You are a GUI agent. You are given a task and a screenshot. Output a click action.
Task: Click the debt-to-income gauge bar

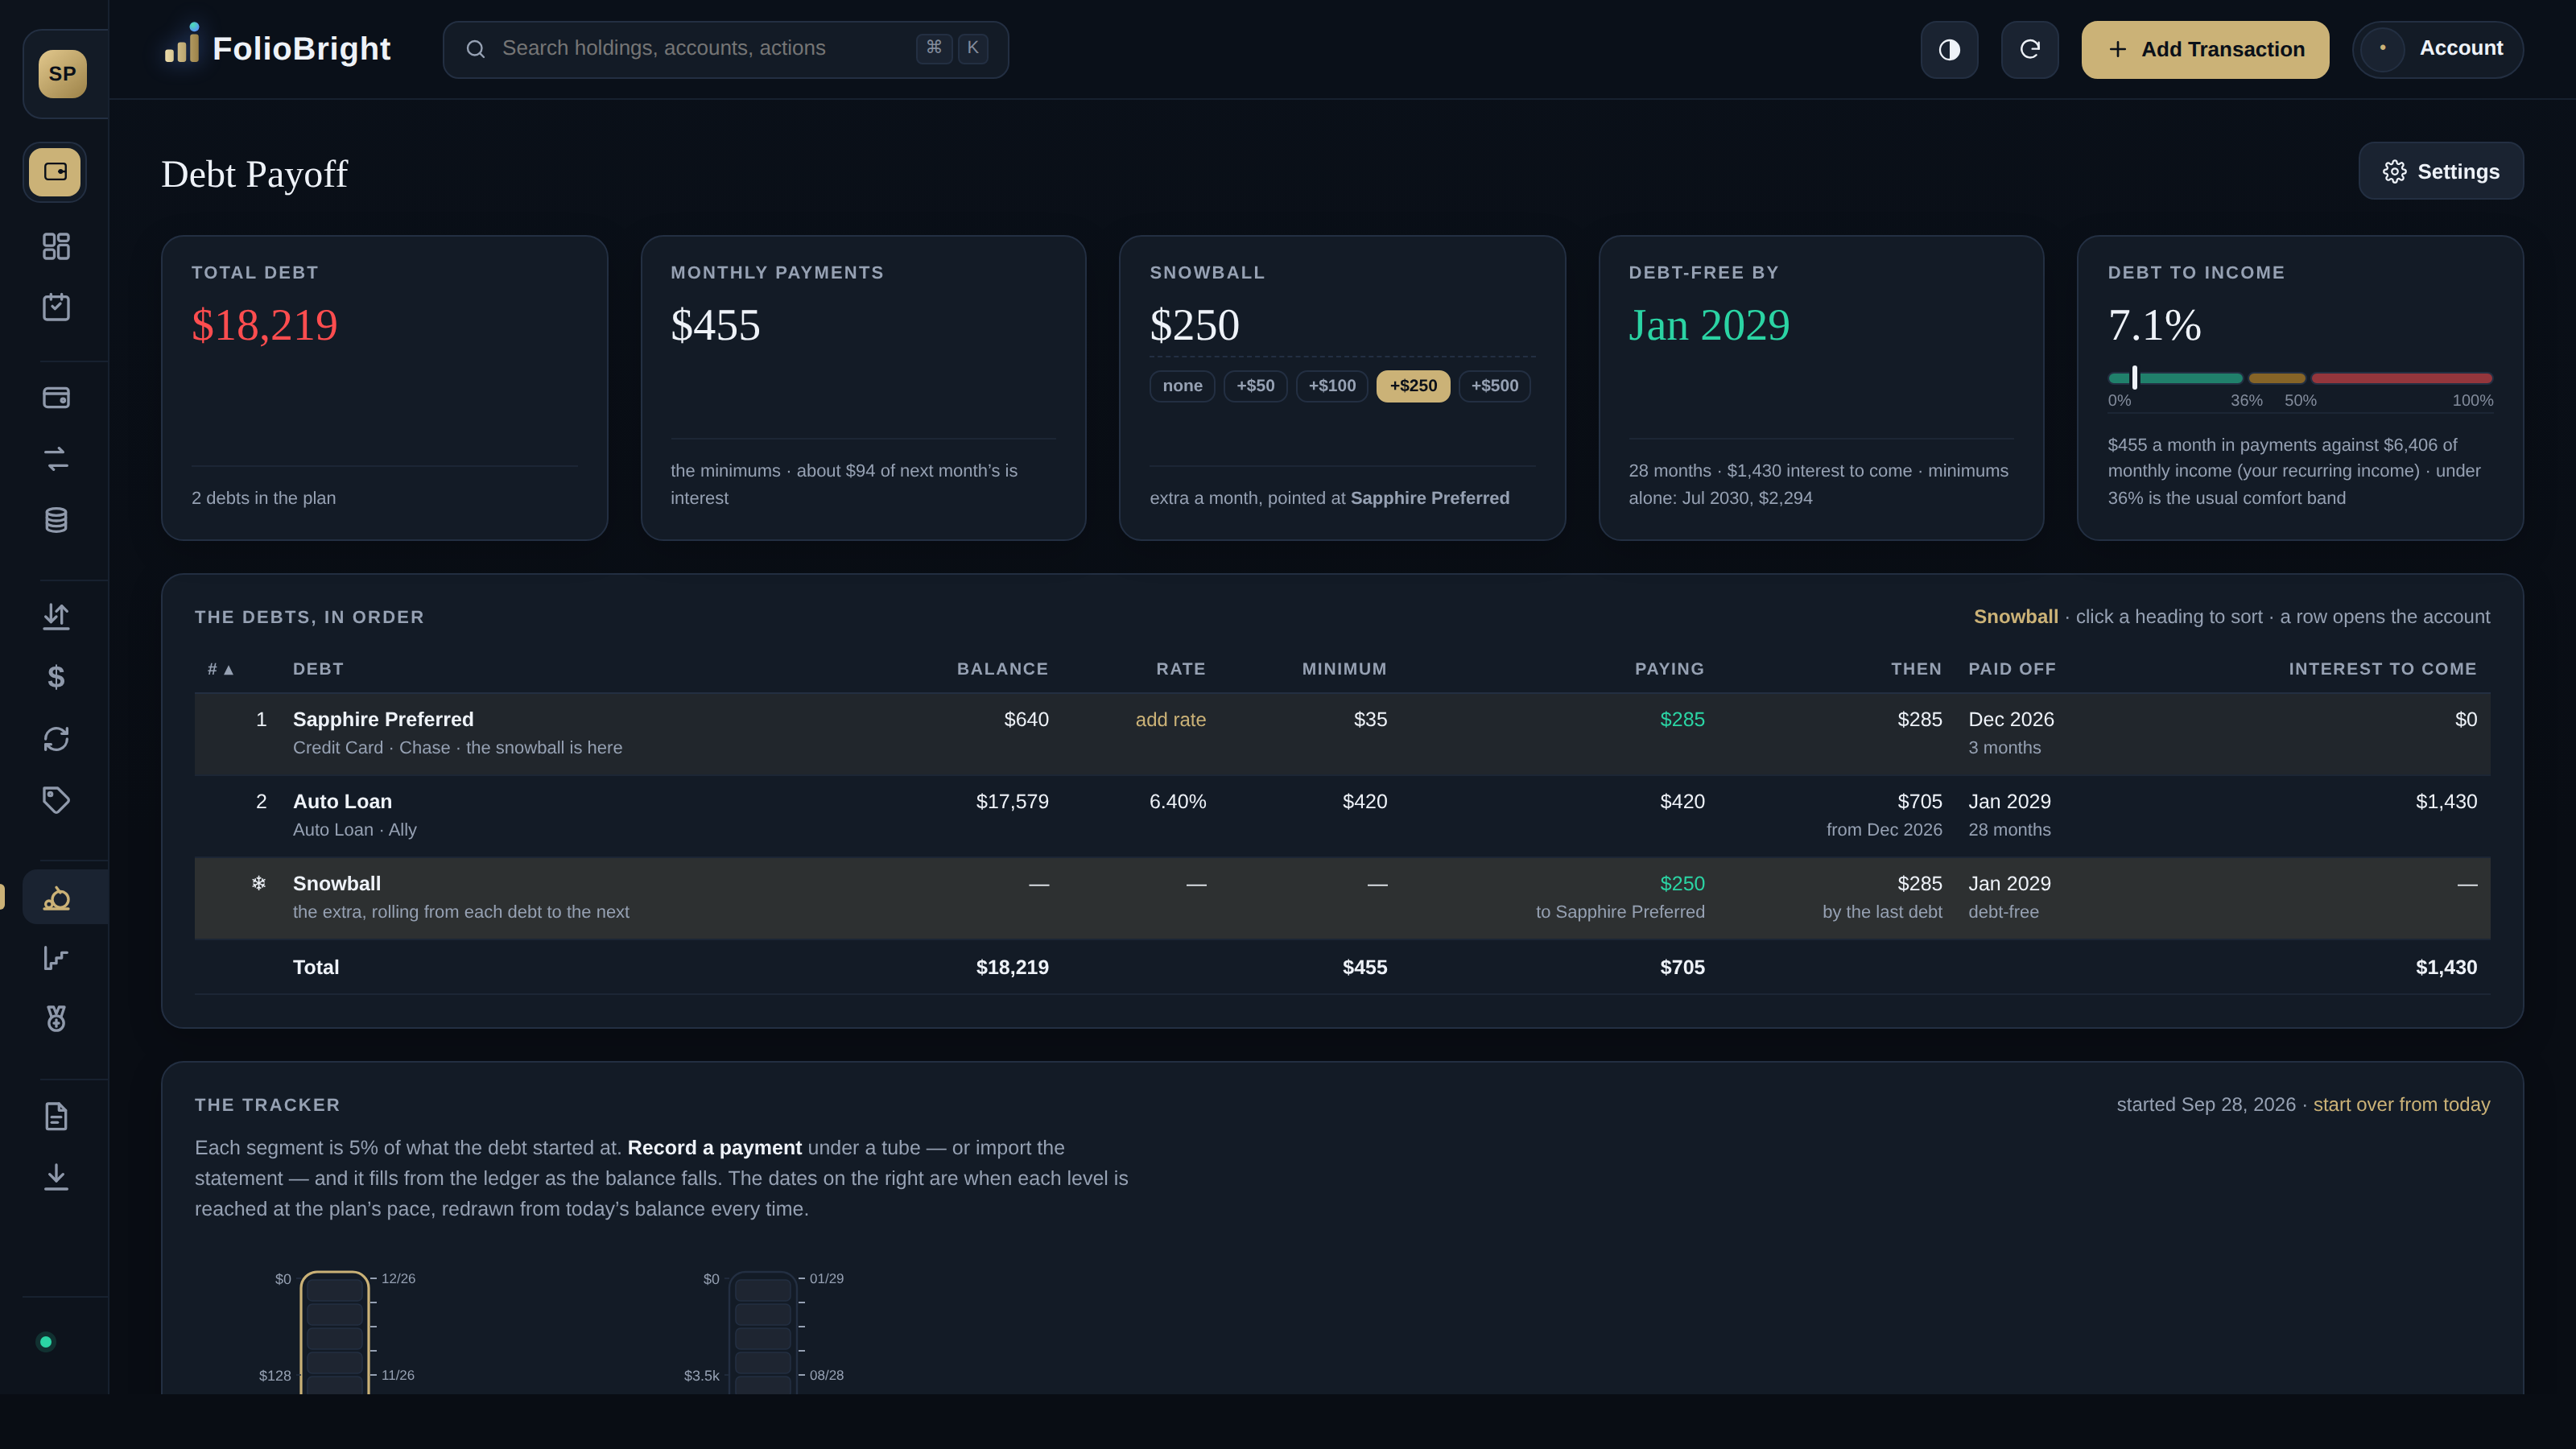[x=2300, y=378]
